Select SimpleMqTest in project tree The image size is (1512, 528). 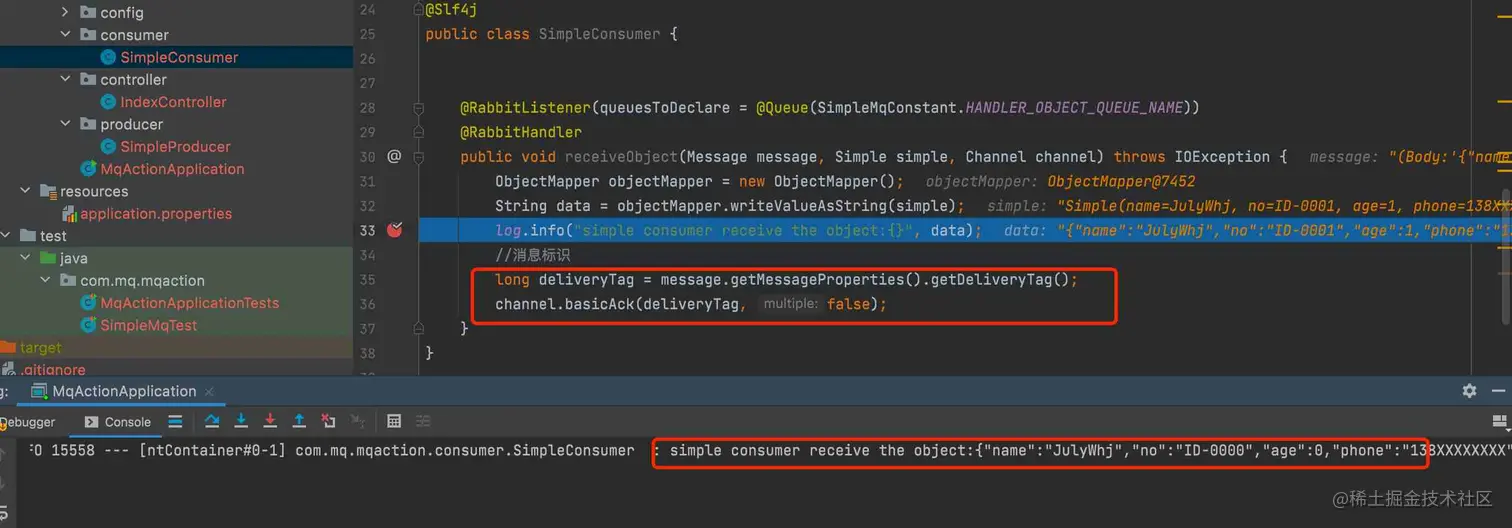pos(148,325)
